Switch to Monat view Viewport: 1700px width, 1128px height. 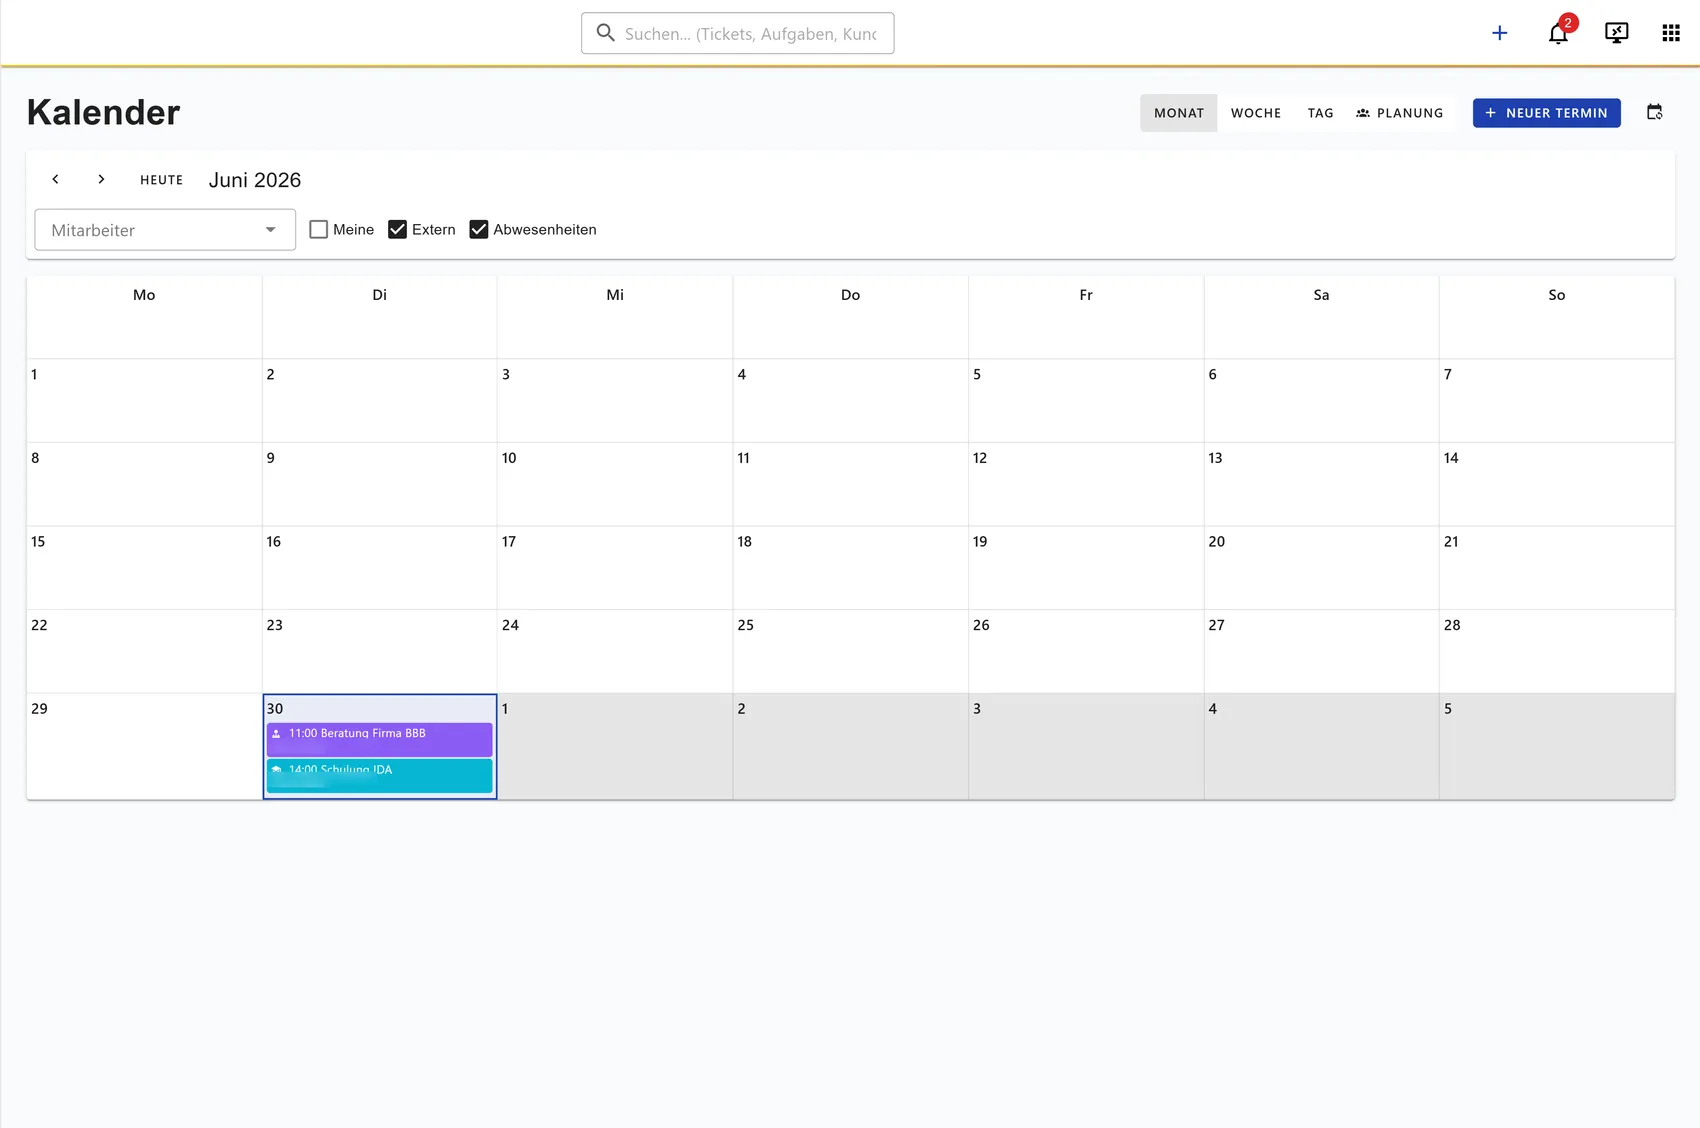(x=1179, y=113)
